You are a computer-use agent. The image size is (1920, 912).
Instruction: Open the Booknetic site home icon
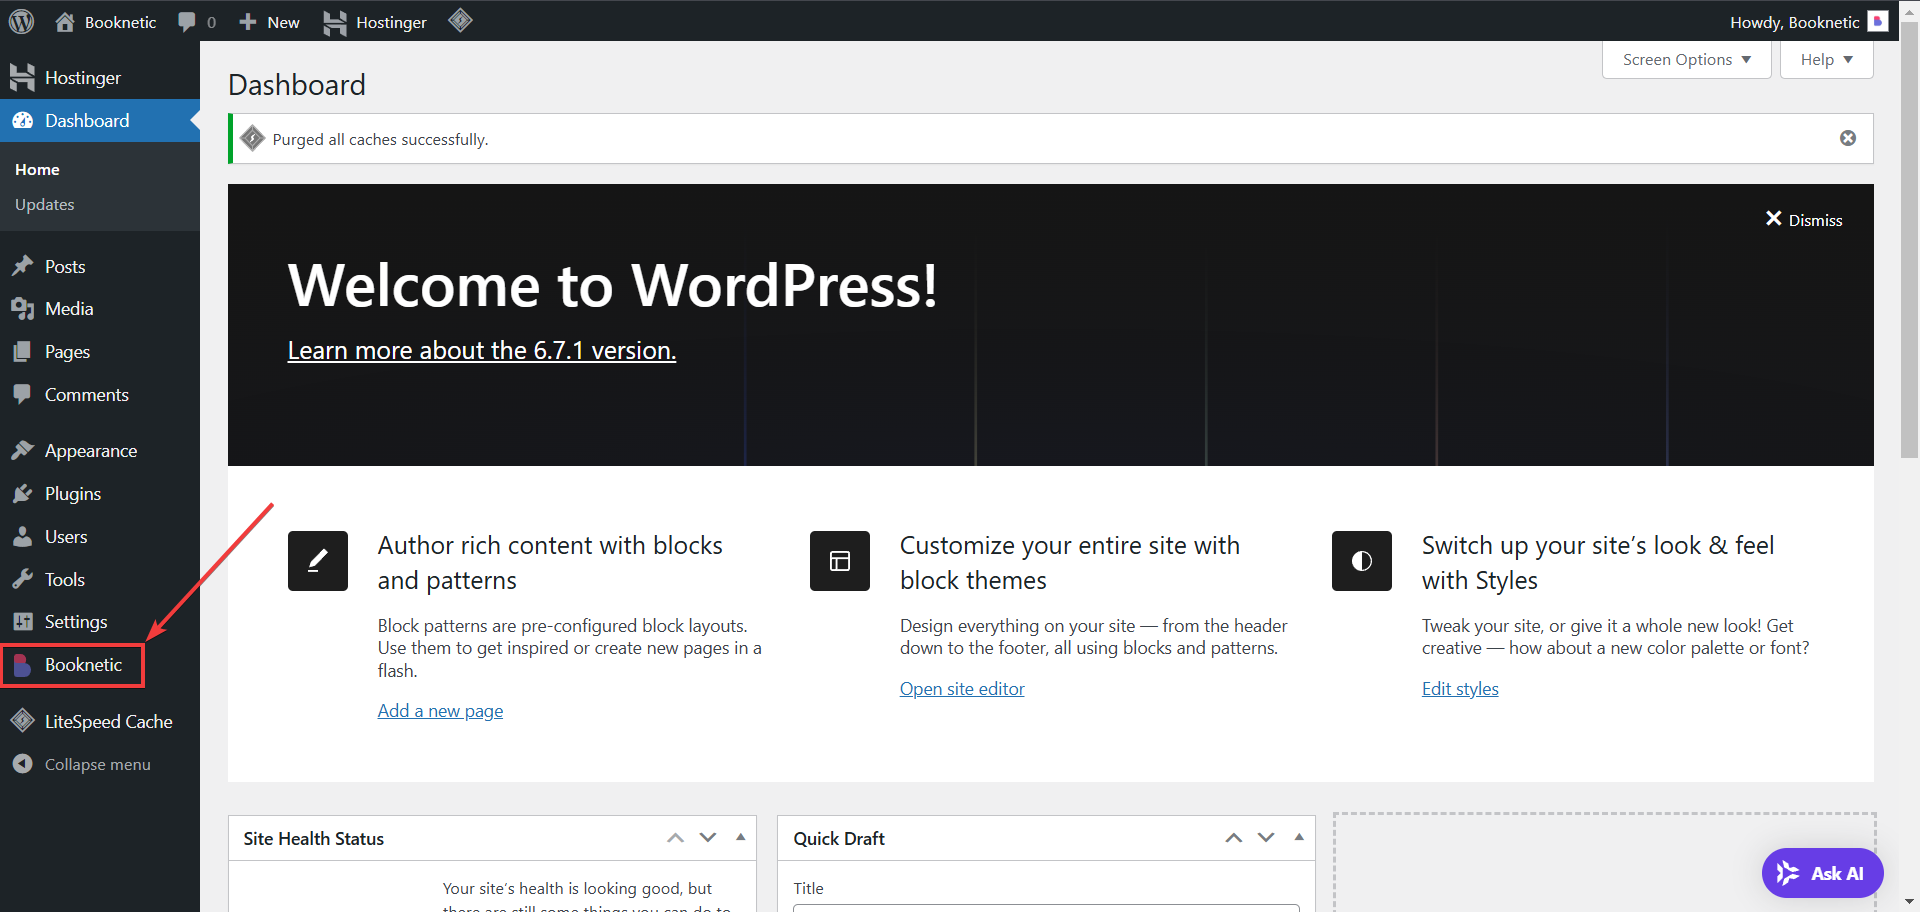65,21
